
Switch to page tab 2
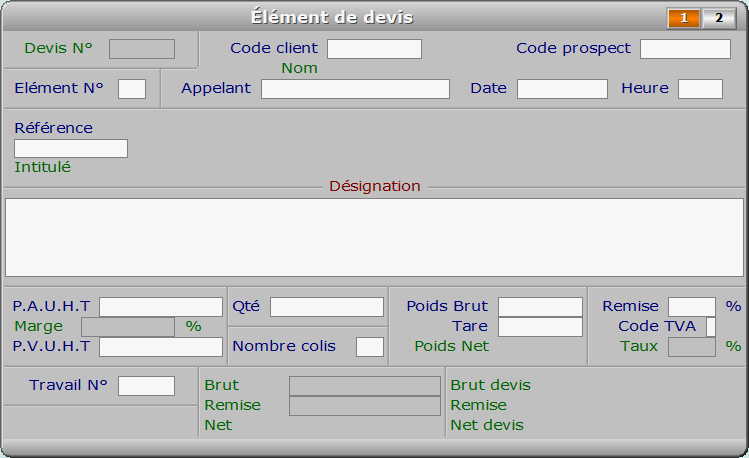[x=719, y=18]
